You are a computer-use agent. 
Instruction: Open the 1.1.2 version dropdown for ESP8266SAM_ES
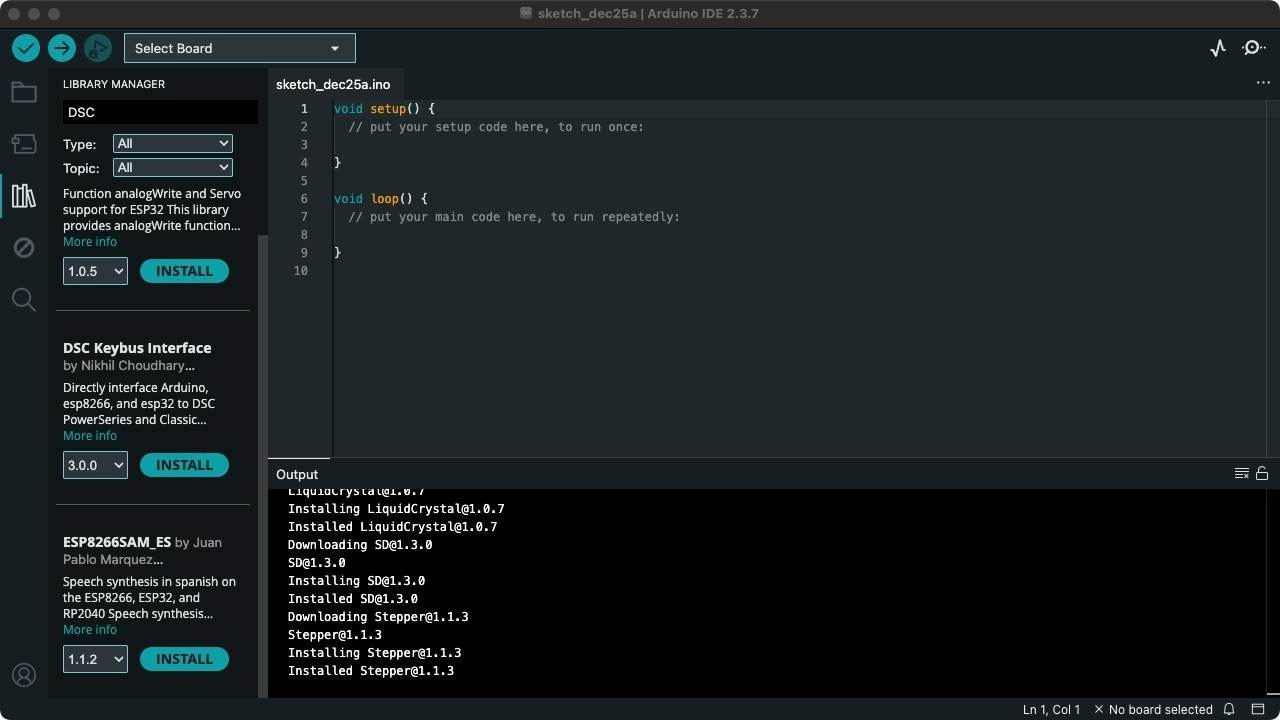[95, 659]
